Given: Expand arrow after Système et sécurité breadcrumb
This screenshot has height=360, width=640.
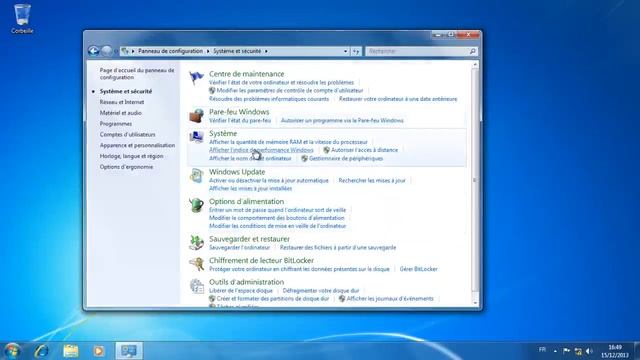Looking at the screenshot, I should click(266, 51).
